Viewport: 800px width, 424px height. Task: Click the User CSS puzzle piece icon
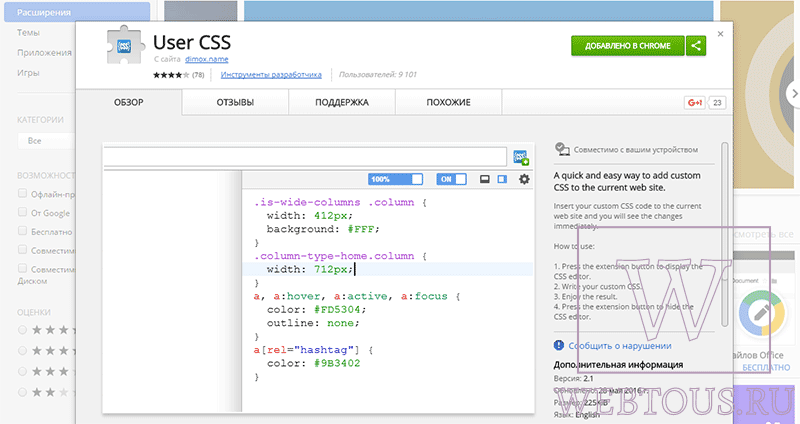click(x=124, y=46)
